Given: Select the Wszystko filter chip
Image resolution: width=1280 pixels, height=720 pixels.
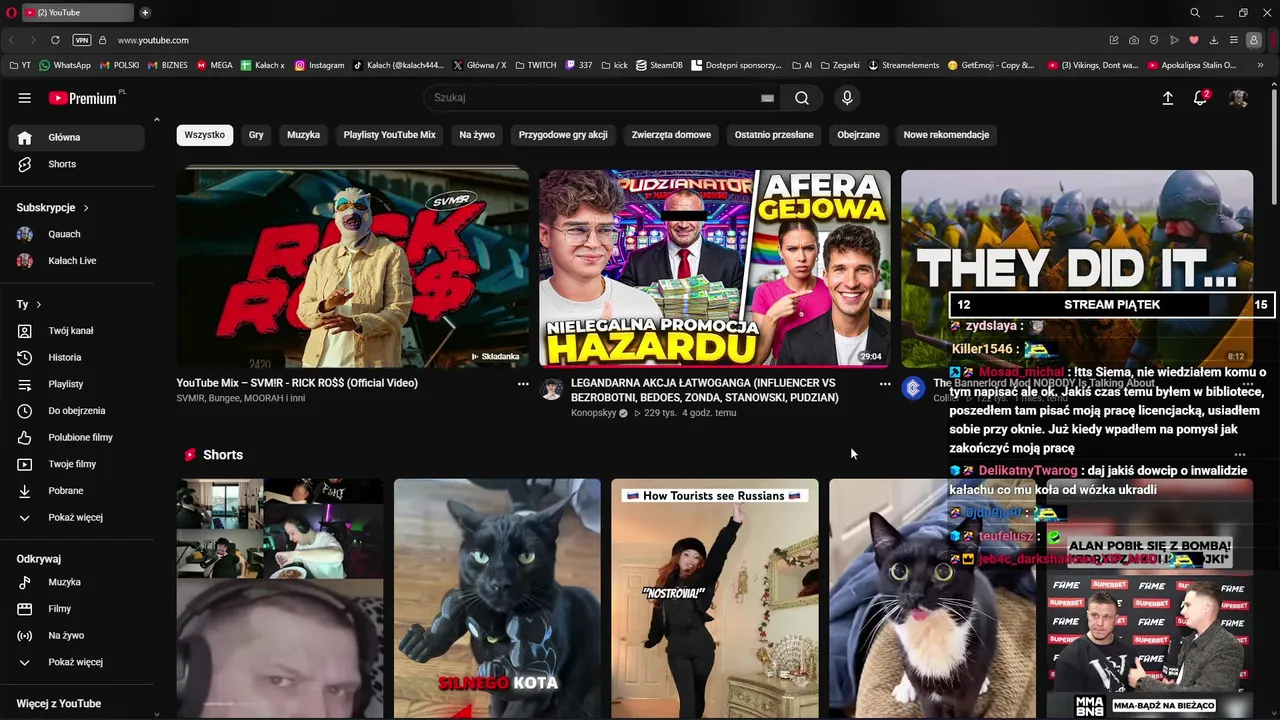Looking at the screenshot, I should coord(205,135).
